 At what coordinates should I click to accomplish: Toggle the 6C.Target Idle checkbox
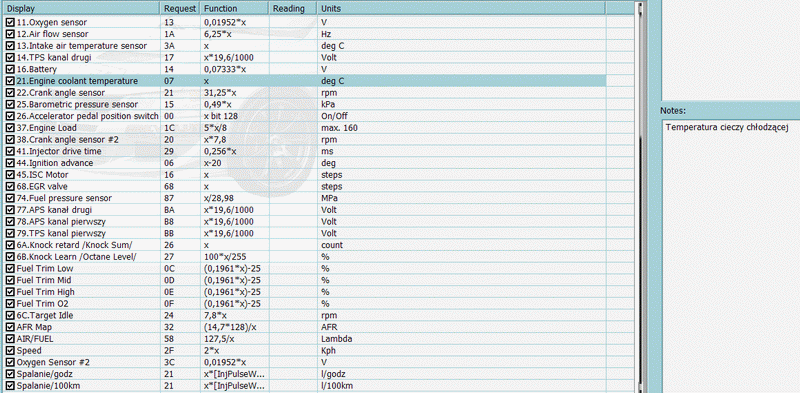(10, 316)
